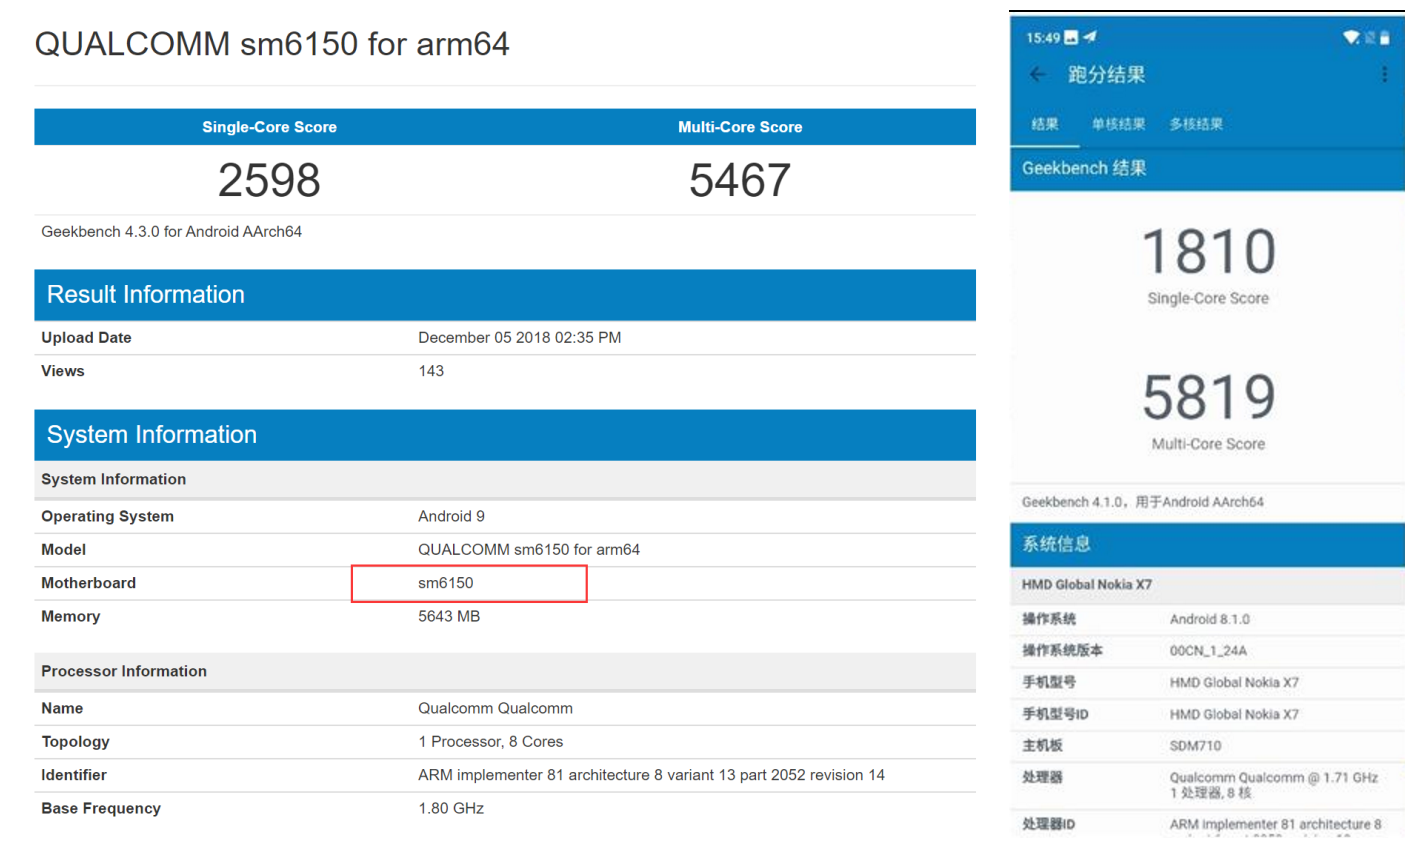
Task: Switch to the 结果 tab
Action: [x=1045, y=124]
